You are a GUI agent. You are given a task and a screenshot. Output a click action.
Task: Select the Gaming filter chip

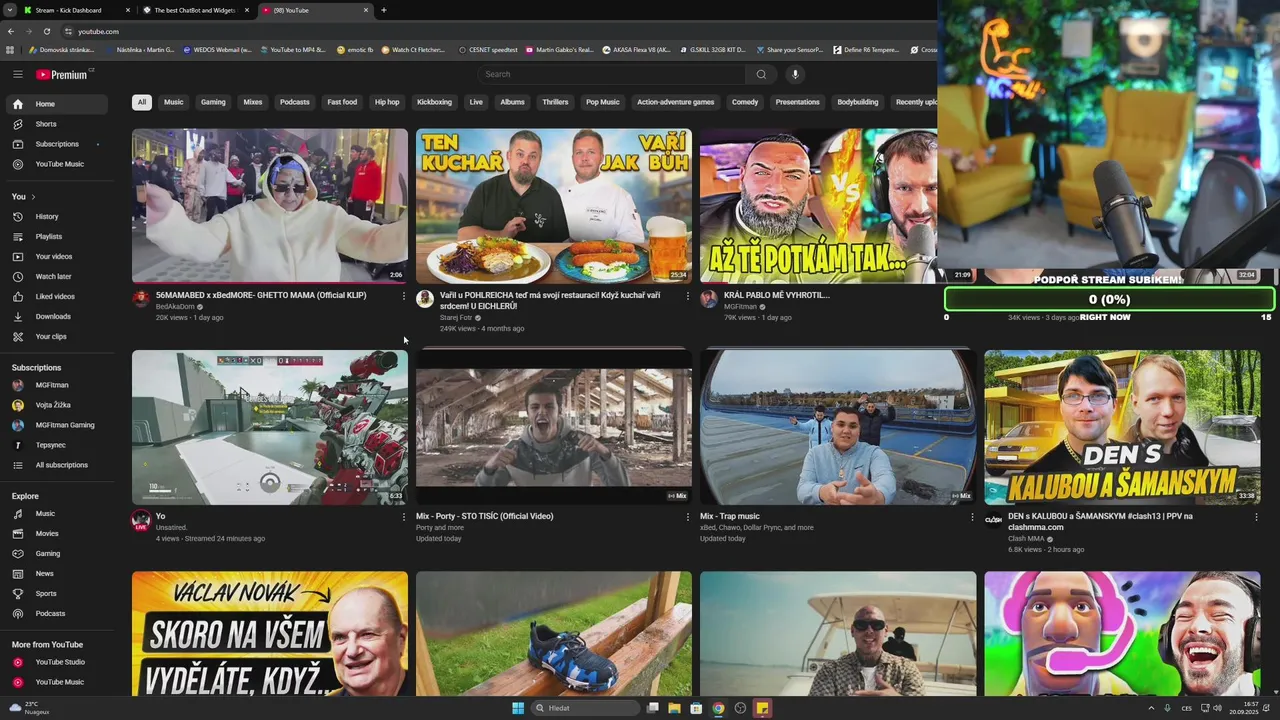213,102
